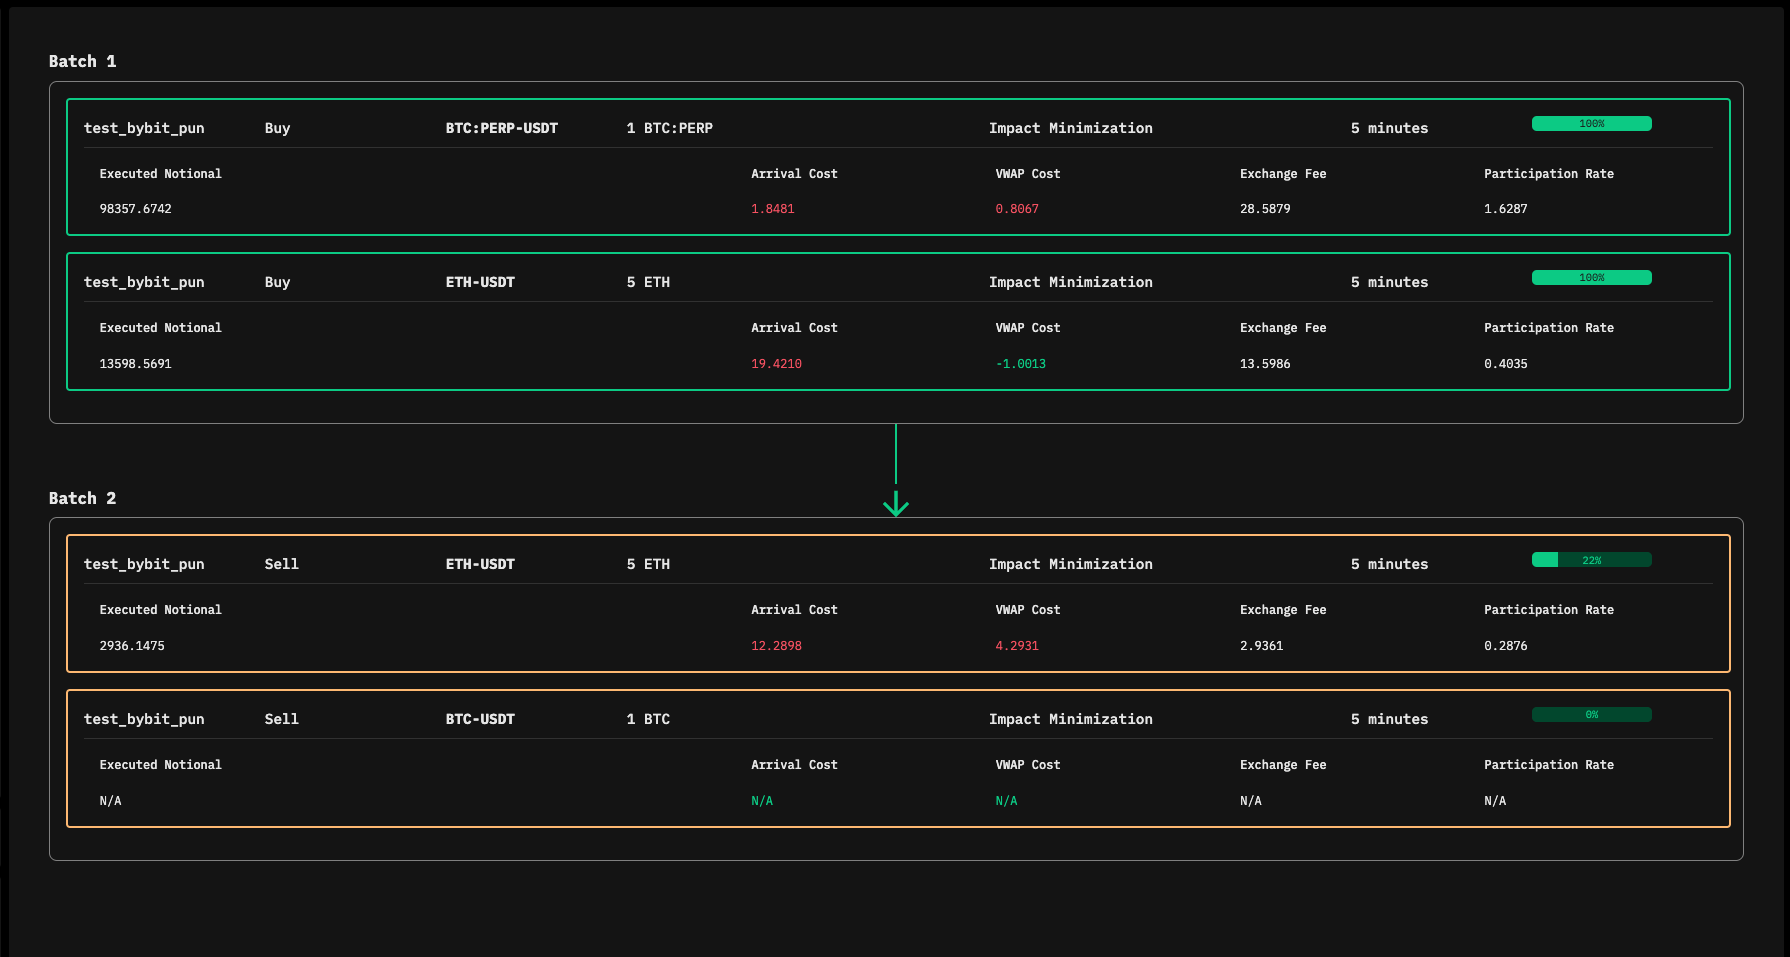1790x957 pixels.
Task: Select the Batch 2 heading
Action: (x=82, y=498)
